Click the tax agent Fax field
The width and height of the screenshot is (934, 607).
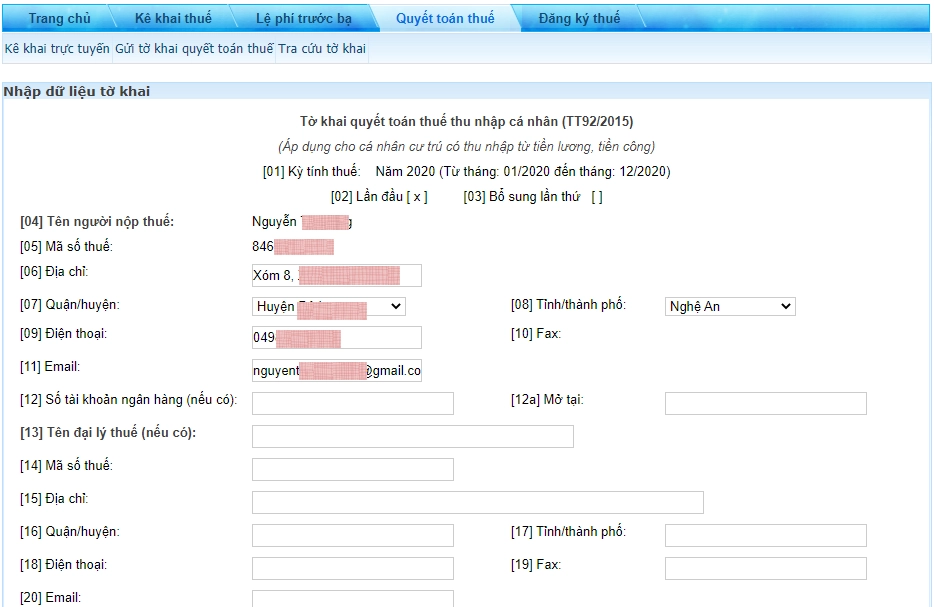[x=765, y=568]
